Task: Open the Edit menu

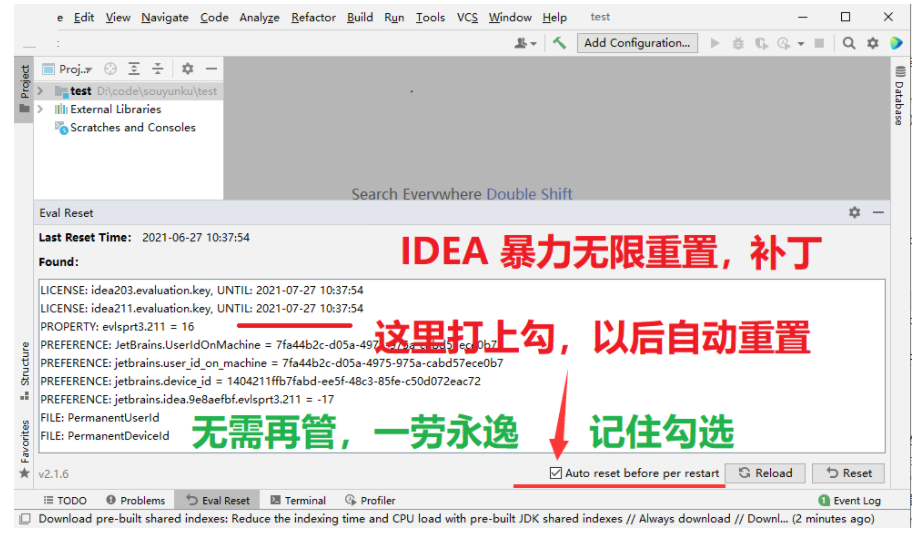Action: pos(83,17)
